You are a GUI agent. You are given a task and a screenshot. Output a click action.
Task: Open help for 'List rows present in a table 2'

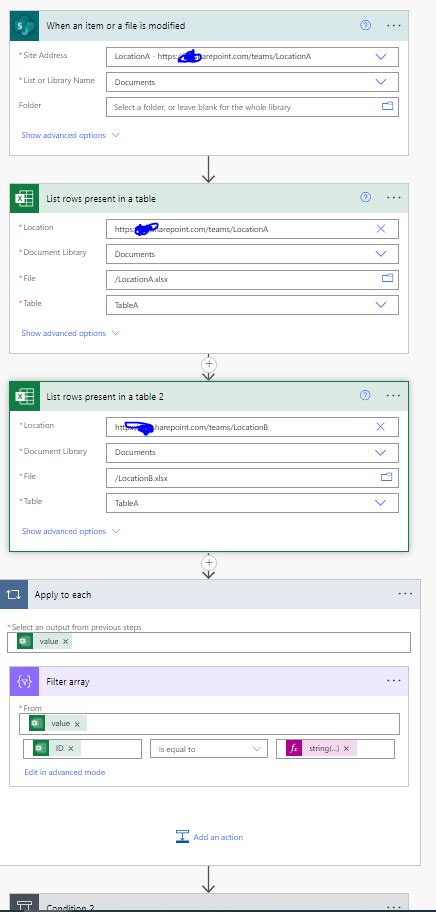coord(365,396)
